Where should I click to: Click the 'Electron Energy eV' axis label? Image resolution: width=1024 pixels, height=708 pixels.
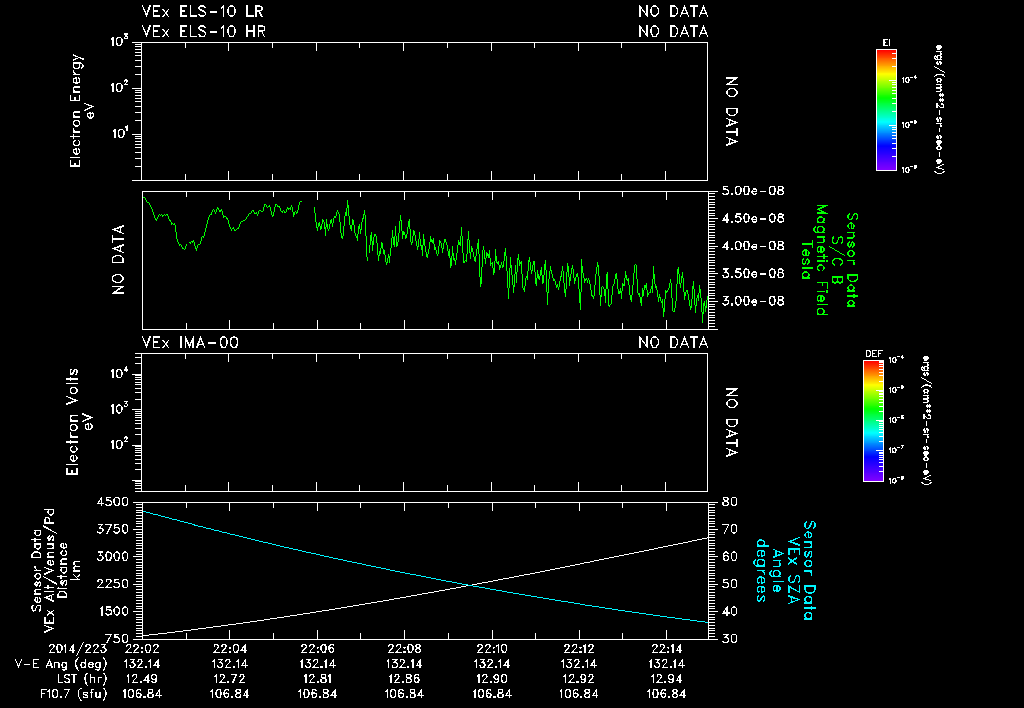(82, 110)
